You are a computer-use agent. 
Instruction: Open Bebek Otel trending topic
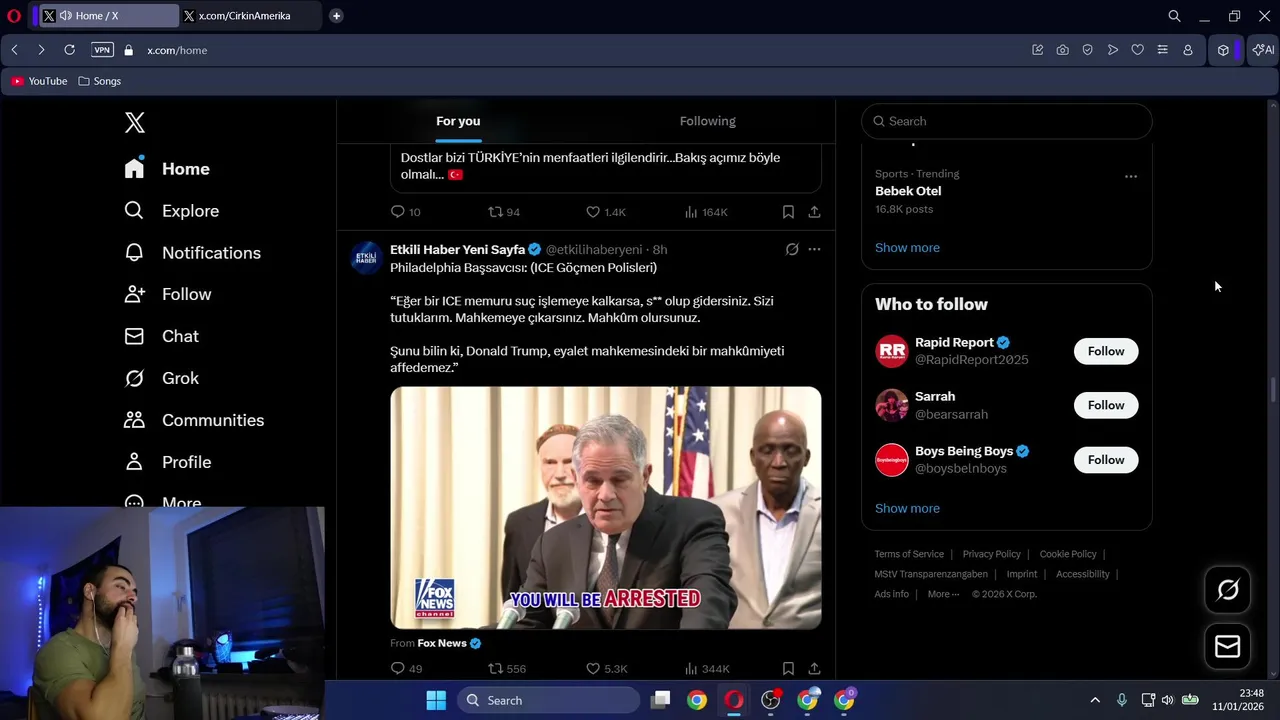point(908,191)
